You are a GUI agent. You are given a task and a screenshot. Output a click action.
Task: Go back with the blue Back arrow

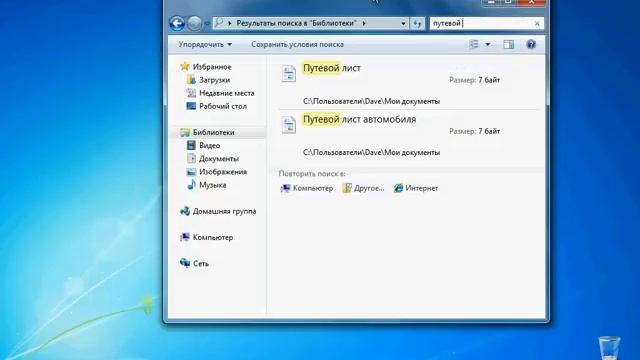(177, 23)
